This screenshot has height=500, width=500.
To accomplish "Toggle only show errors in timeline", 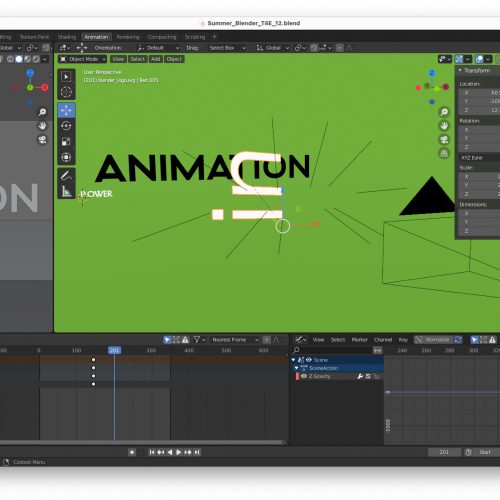I will (185, 340).
